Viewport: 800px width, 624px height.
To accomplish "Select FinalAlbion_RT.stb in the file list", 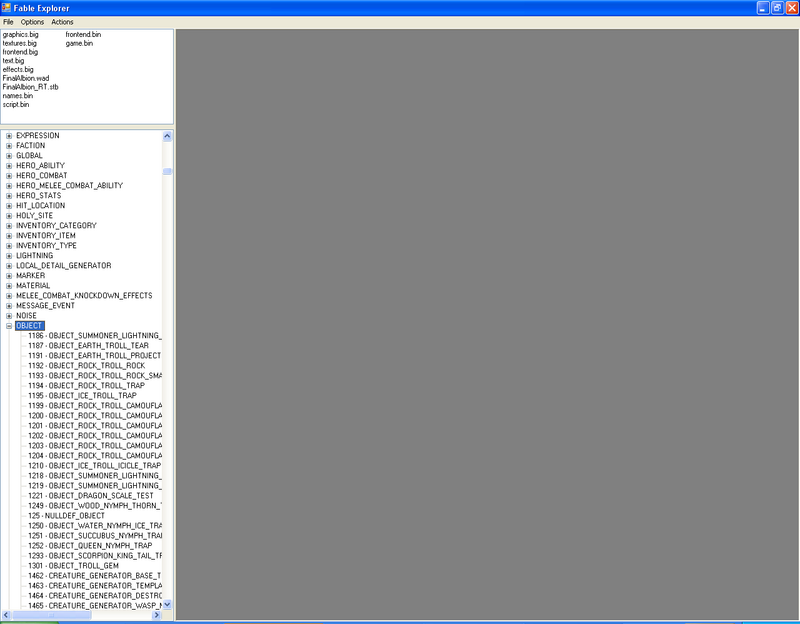I will tap(31, 87).
